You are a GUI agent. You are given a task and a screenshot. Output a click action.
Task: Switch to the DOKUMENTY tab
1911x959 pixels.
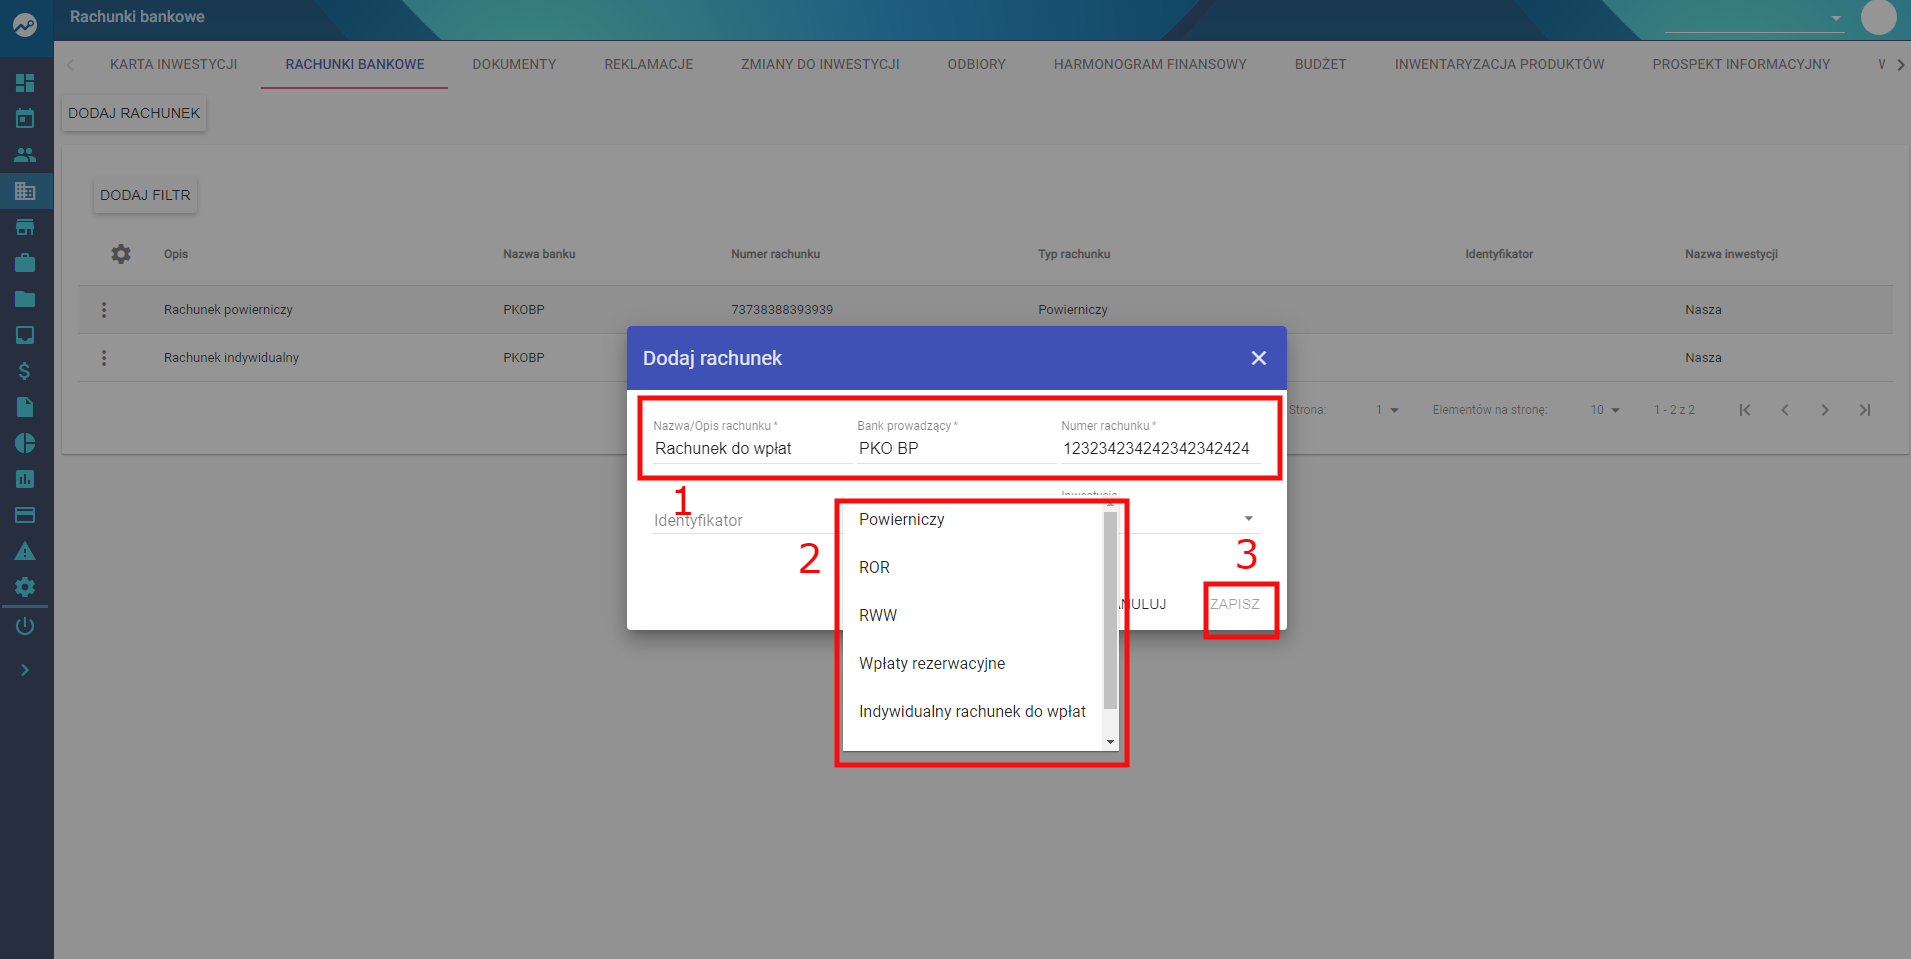514,64
